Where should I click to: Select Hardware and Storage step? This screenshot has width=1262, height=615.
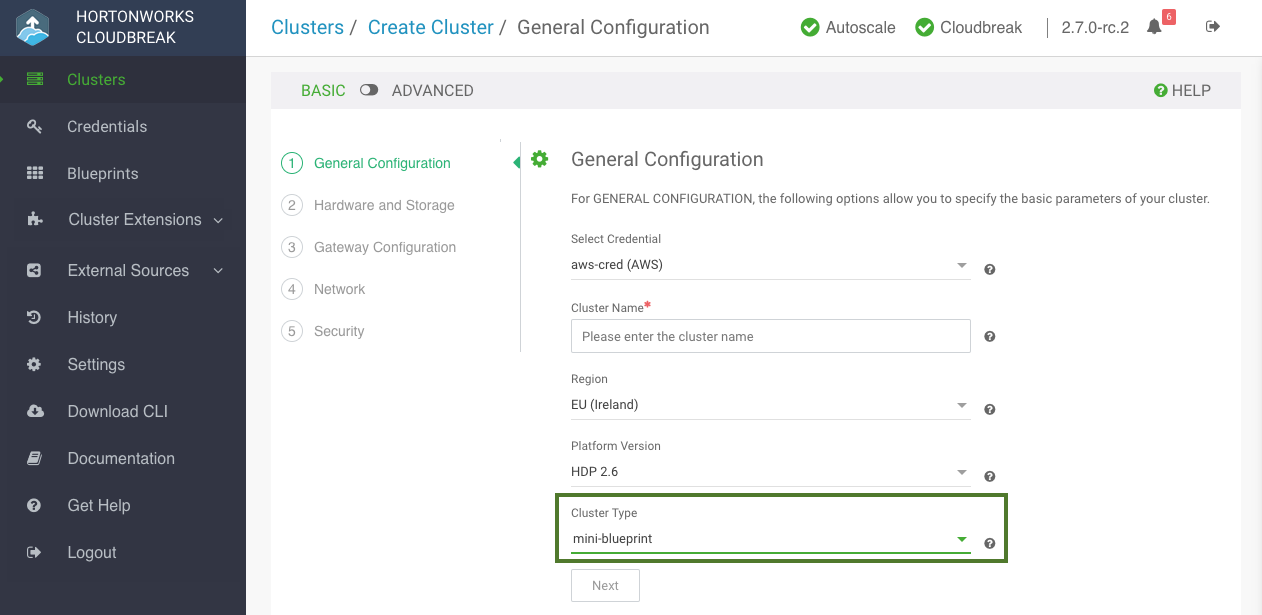pyautogui.click(x=383, y=205)
